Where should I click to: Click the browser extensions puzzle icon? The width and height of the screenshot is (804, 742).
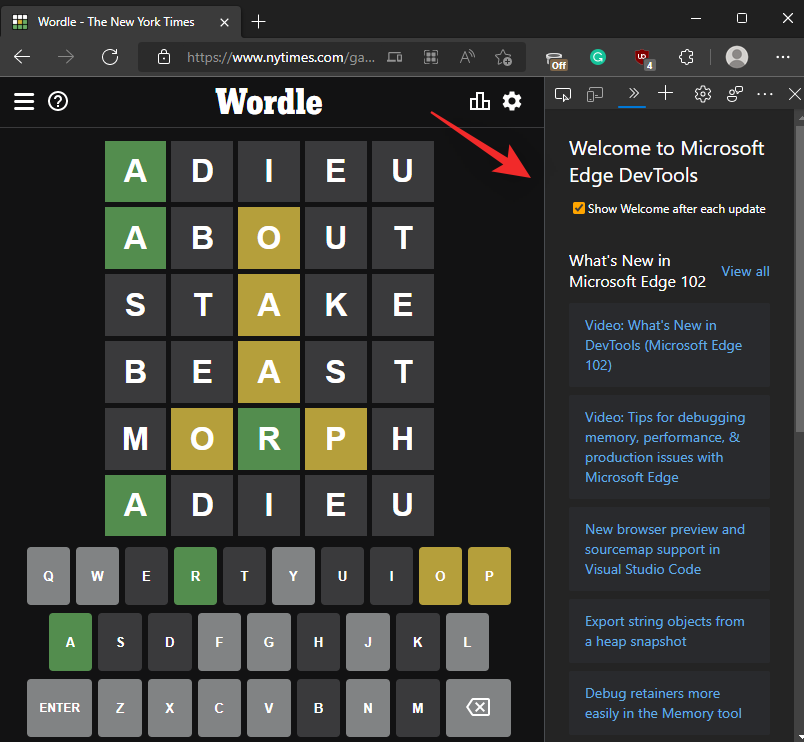tap(686, 57)
